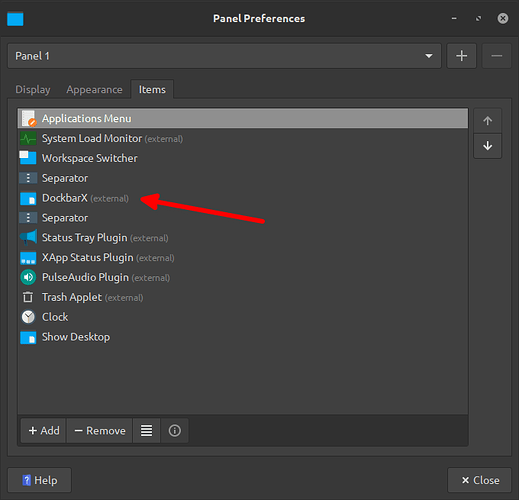Click the System Load Monitor graph icon
The image size is (519, 500).
(x=28, y=138)
